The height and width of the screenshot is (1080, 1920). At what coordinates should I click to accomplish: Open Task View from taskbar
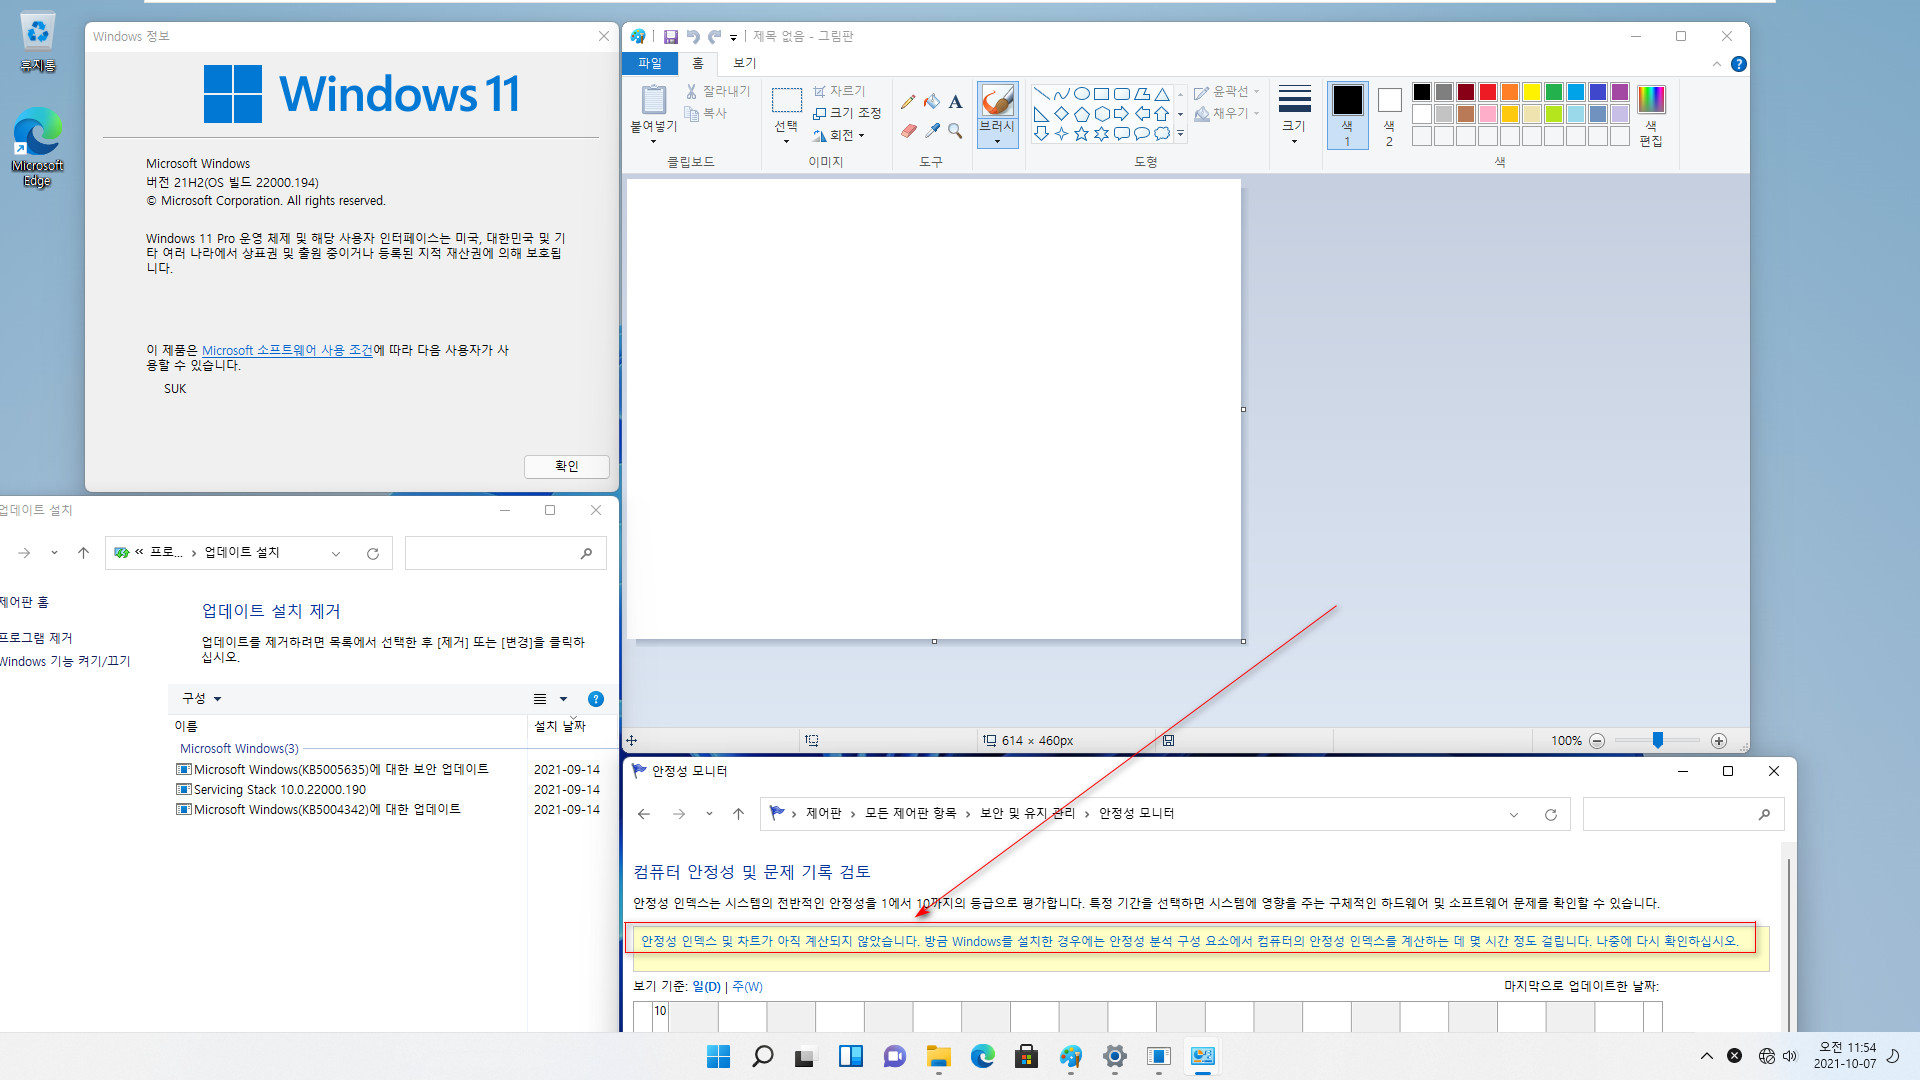(806, 1056)
